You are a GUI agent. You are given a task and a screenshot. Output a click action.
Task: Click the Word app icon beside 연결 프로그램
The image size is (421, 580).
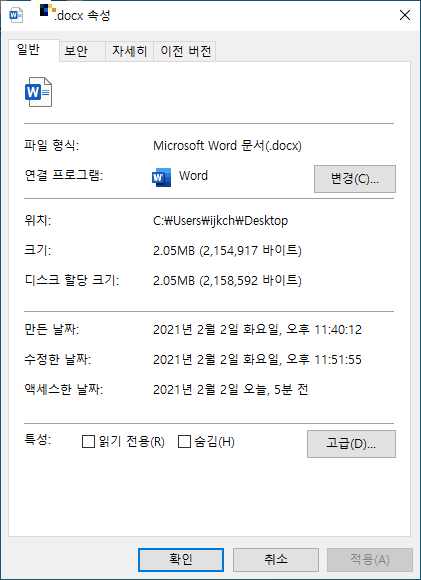162,177
